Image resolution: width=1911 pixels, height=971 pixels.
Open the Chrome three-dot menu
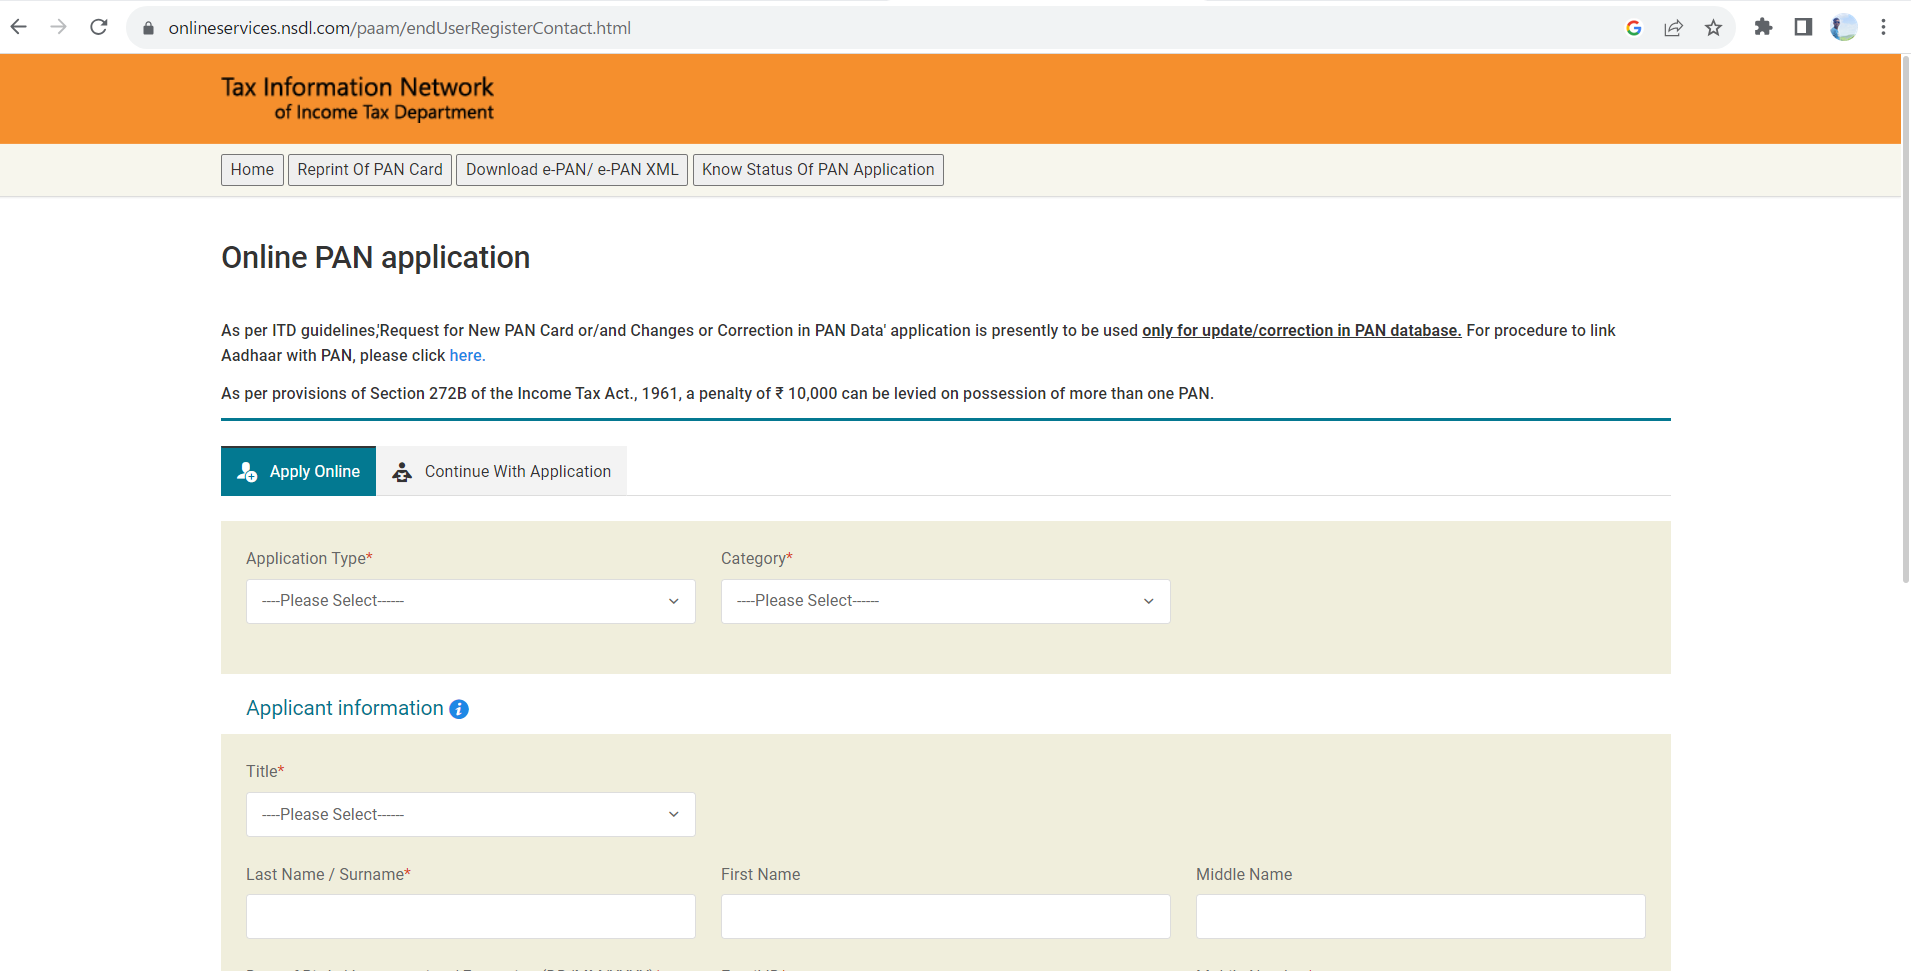click(x=1883, y=27)
